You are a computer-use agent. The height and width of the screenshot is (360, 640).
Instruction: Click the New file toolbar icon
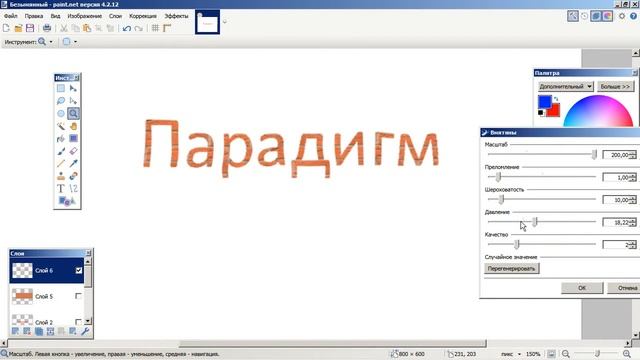point(6,28)
